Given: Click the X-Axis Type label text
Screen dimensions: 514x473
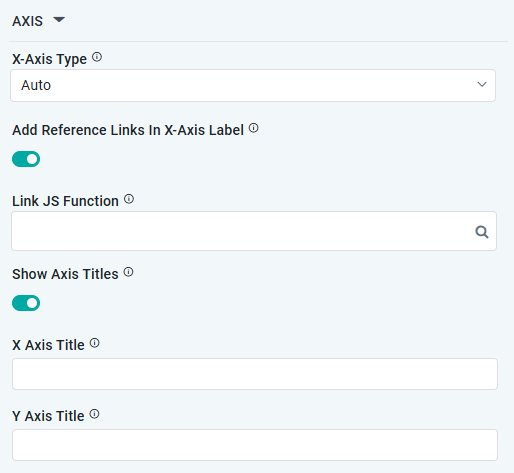Looking at the screenshot, I should [49, 59].
